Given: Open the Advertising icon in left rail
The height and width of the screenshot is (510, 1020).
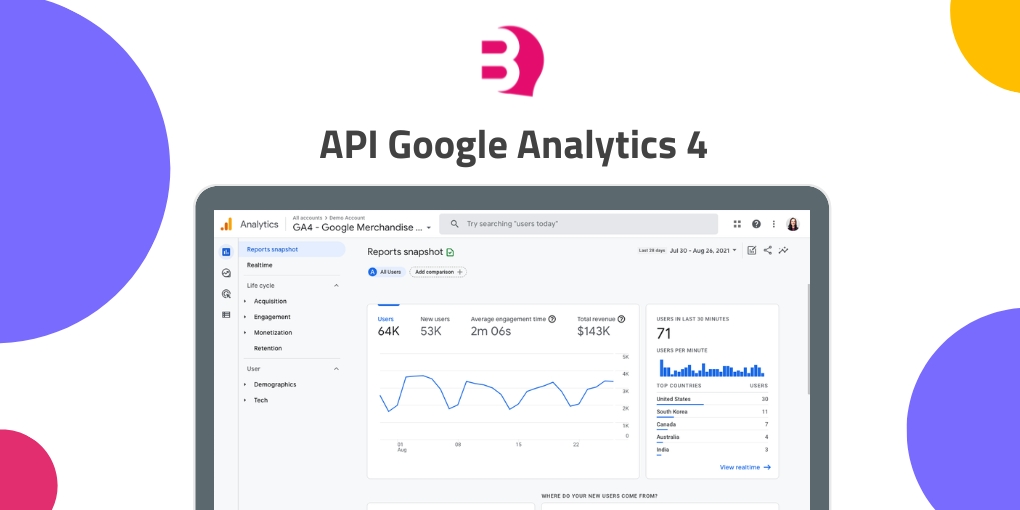Looking at the screenshot, I should (226, 293).
